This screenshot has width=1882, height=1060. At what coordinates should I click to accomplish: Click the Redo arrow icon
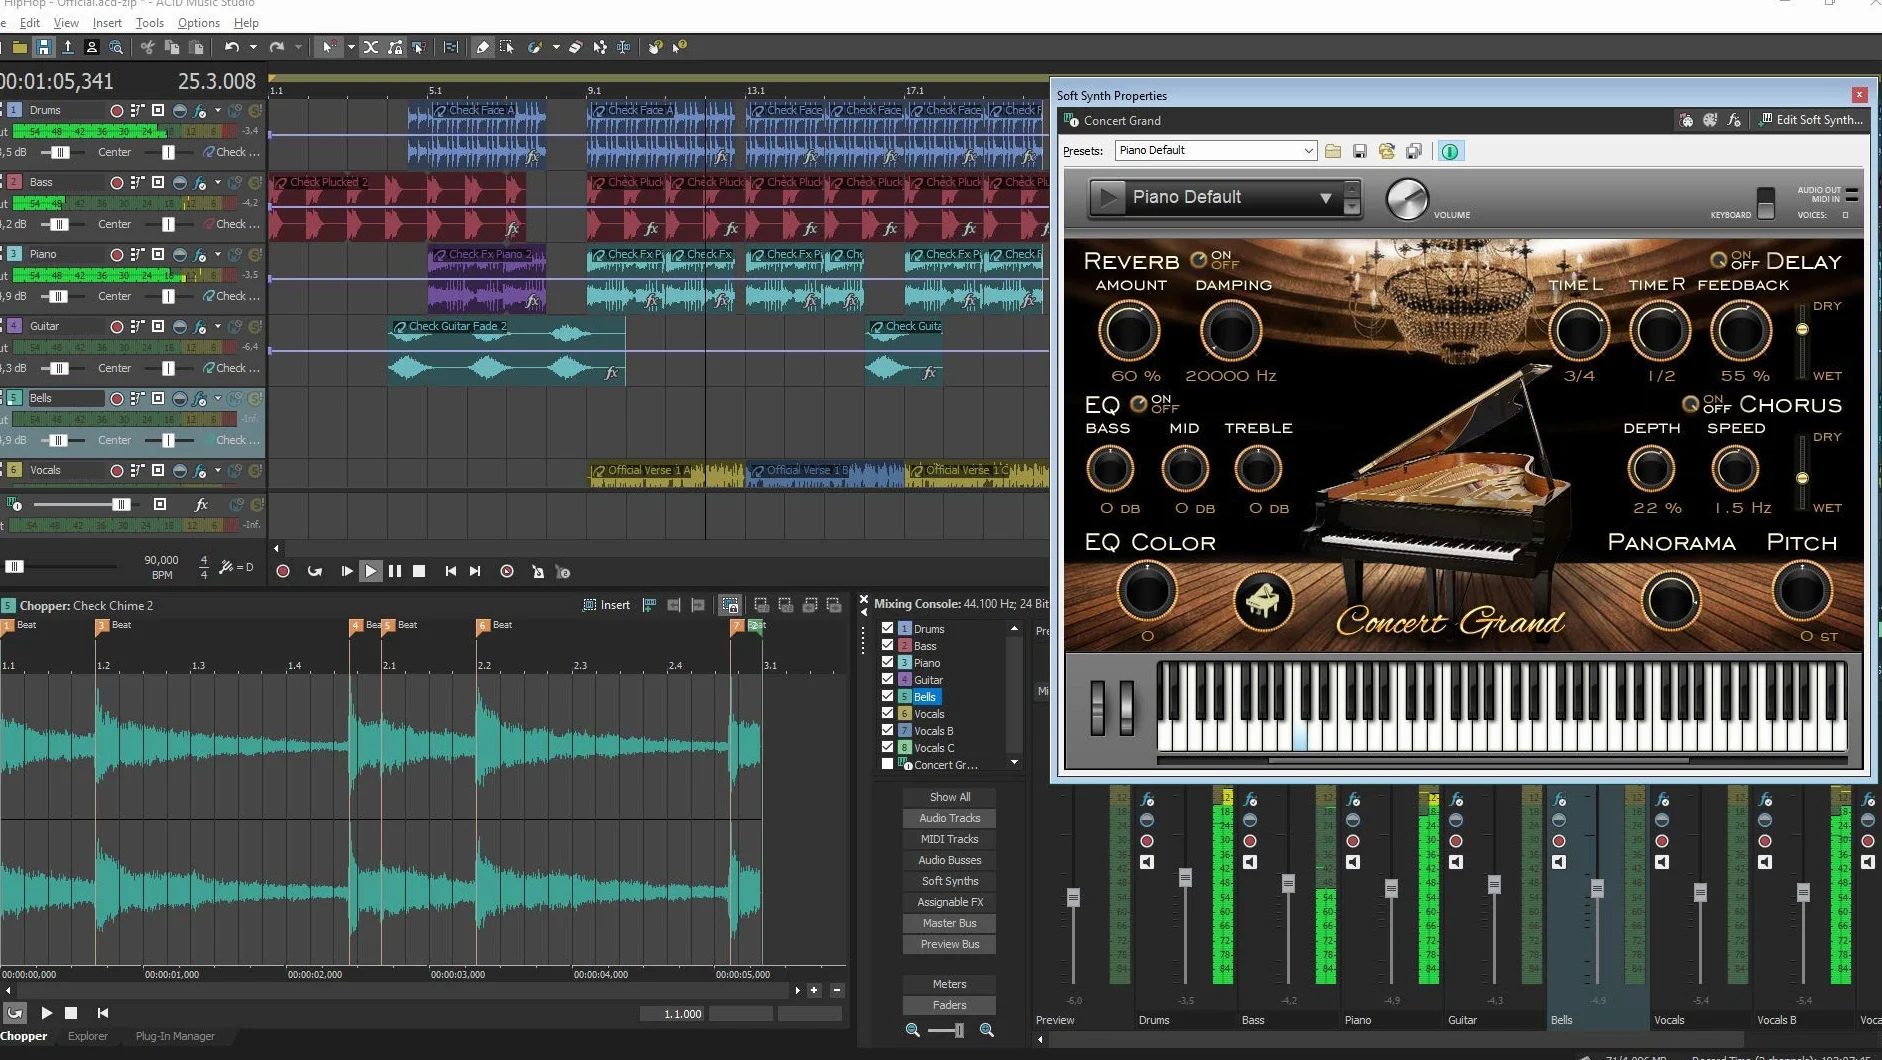277,47
